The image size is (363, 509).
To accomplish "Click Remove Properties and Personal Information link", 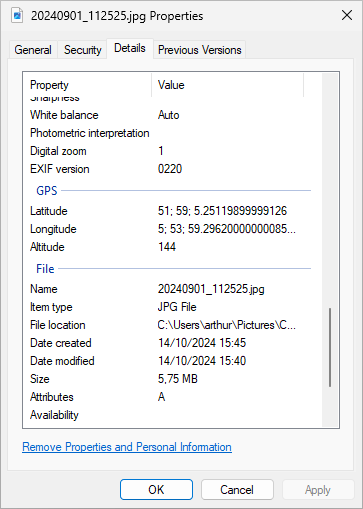I will [127, 447].
